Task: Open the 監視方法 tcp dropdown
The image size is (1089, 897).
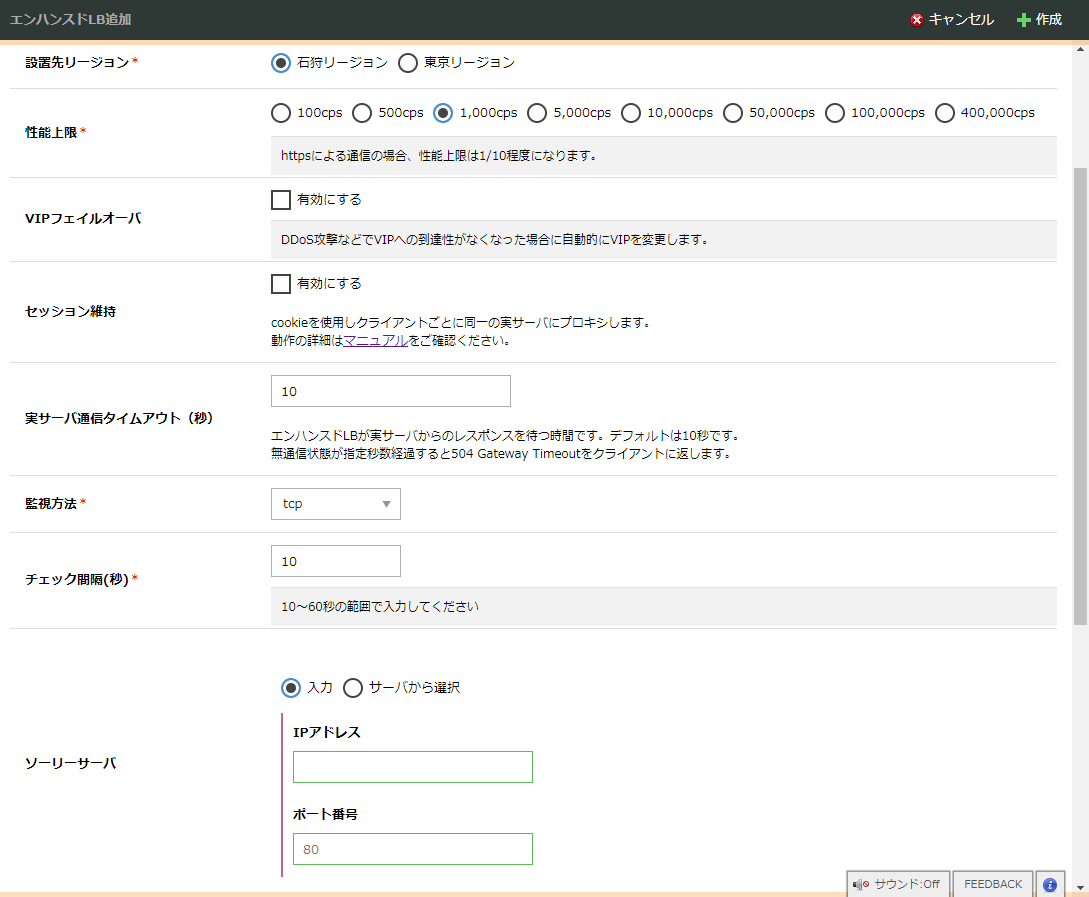Action: tap(335, 504)
